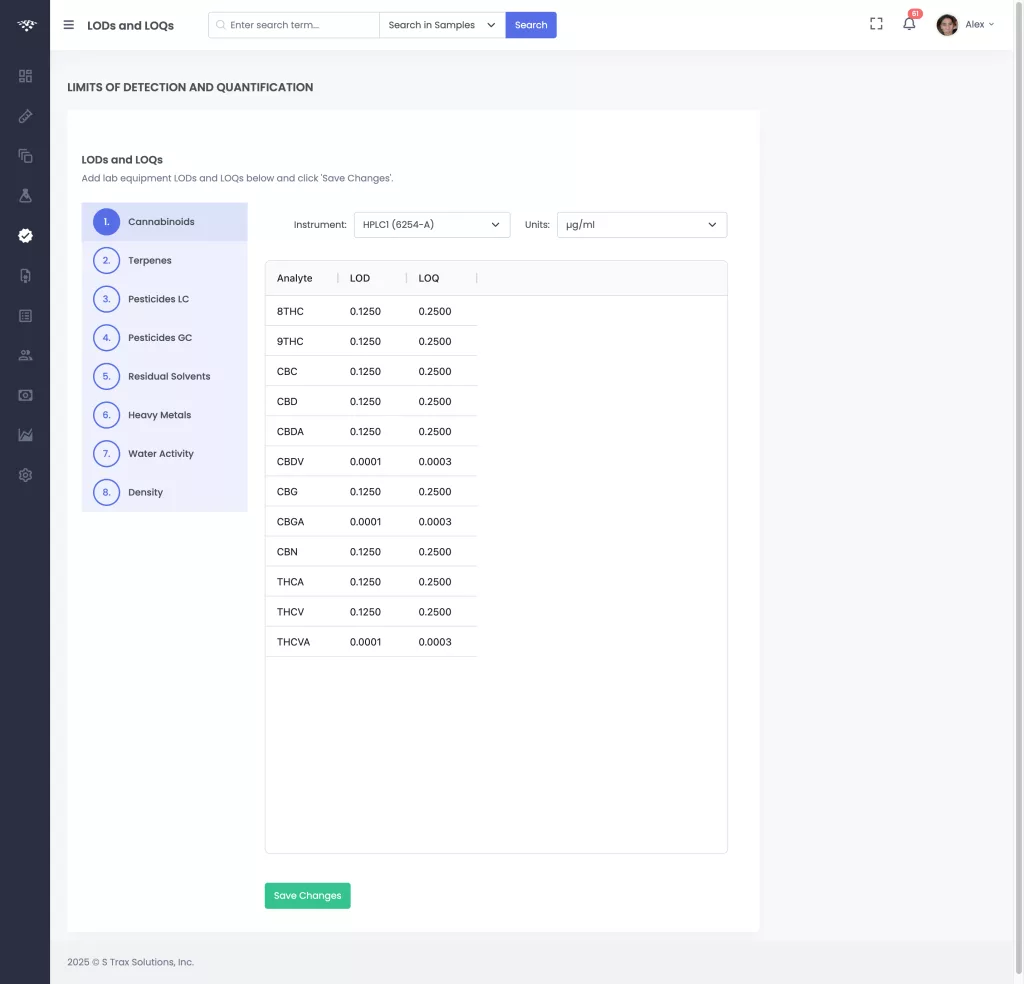Switch to the Pesticides GC step
Viewport: 1024px width, 984px height.
(x=165, y=338)
